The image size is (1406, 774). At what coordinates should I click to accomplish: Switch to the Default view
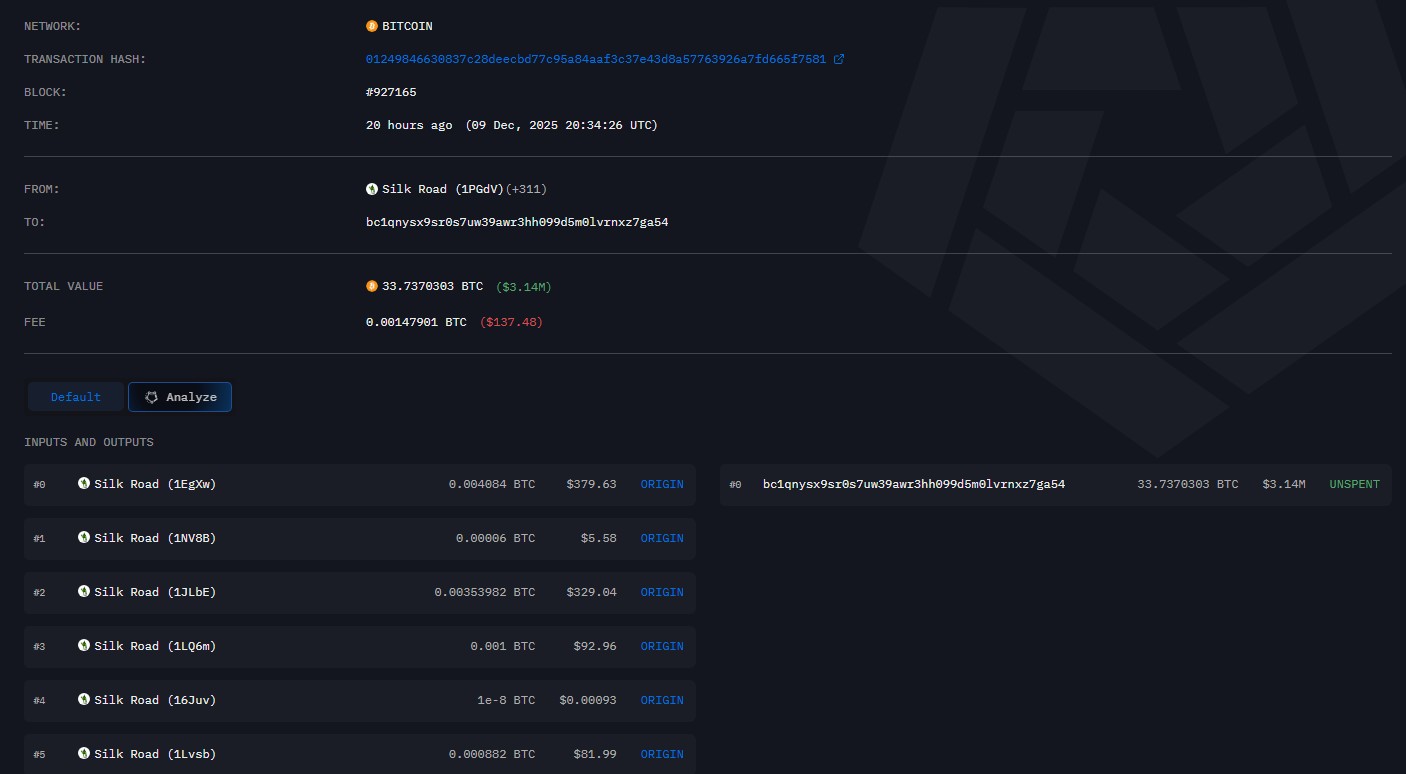pos(75,396)
